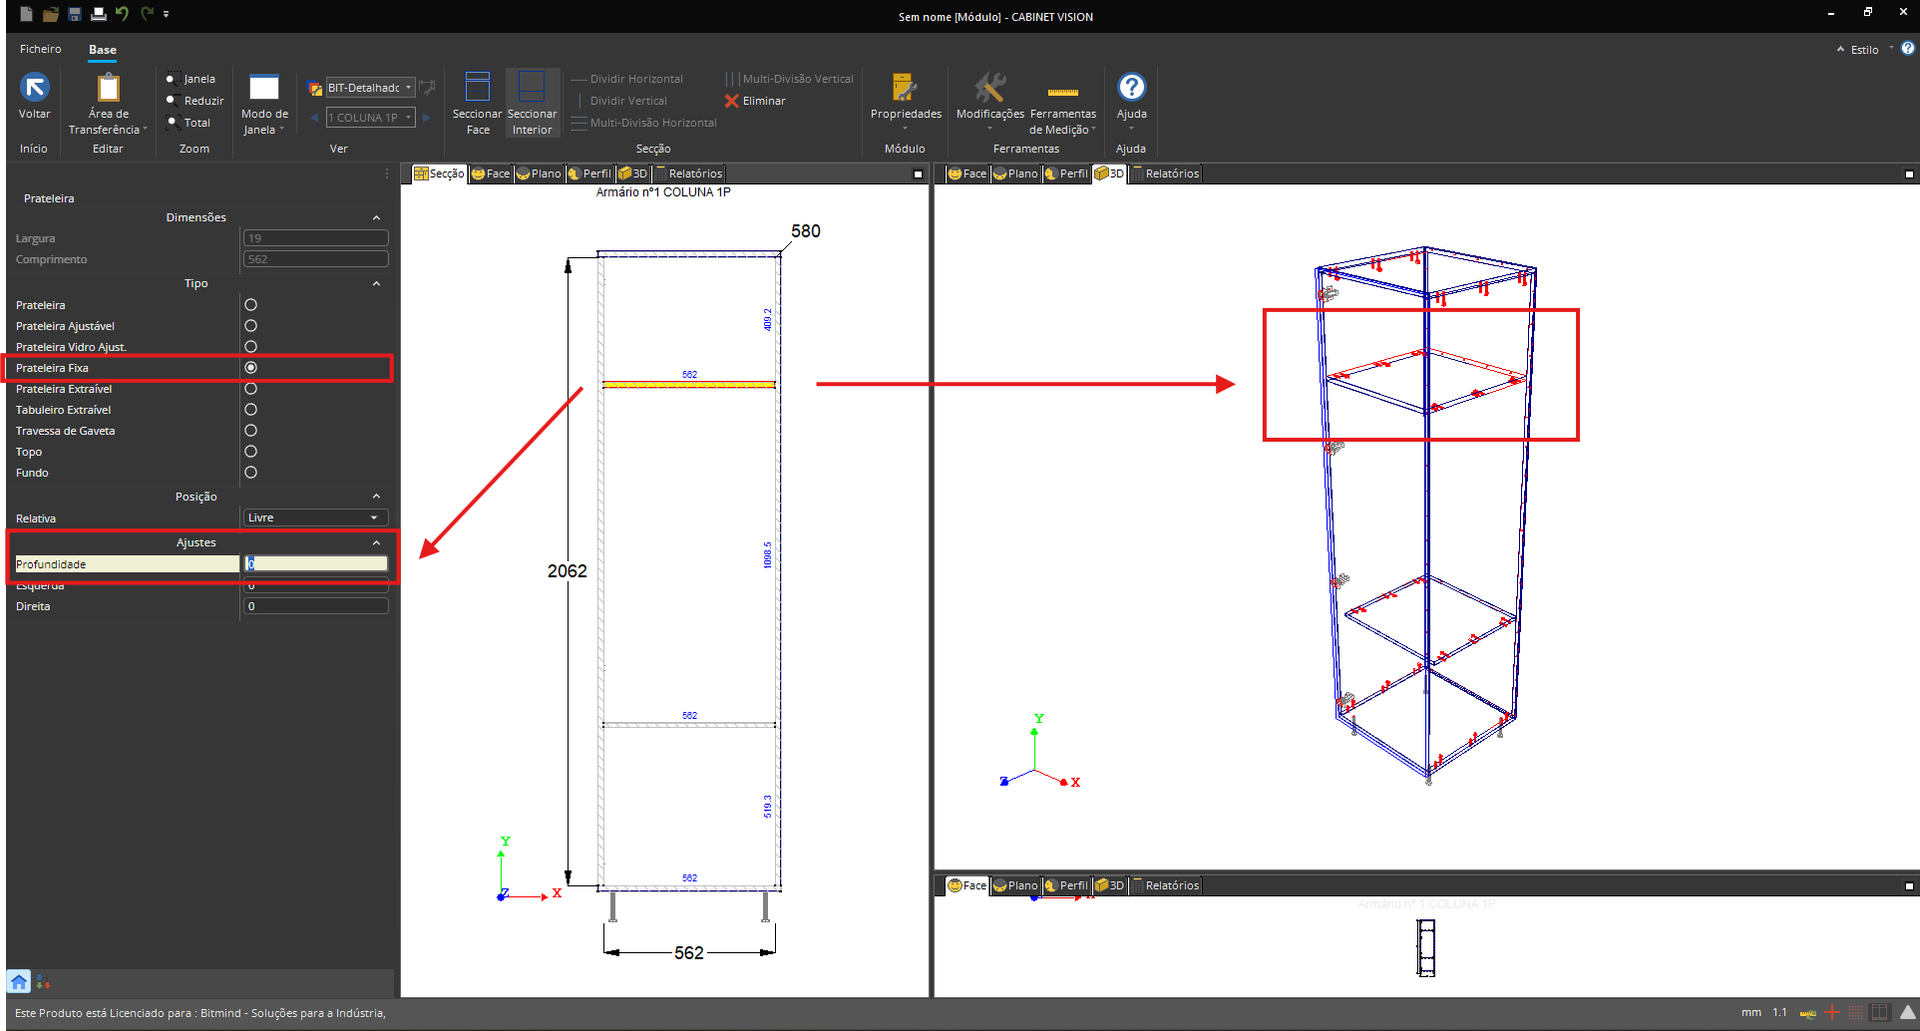The image size is (1920, 1031).
Task: Click the Direita input field
Action: 316,606
